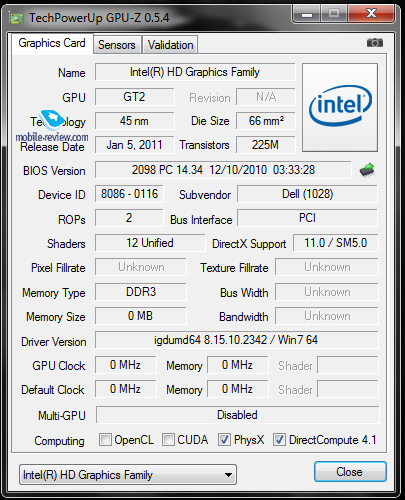
Task: Click the GPU-Z title bar app icon
Action: [16, 18]
